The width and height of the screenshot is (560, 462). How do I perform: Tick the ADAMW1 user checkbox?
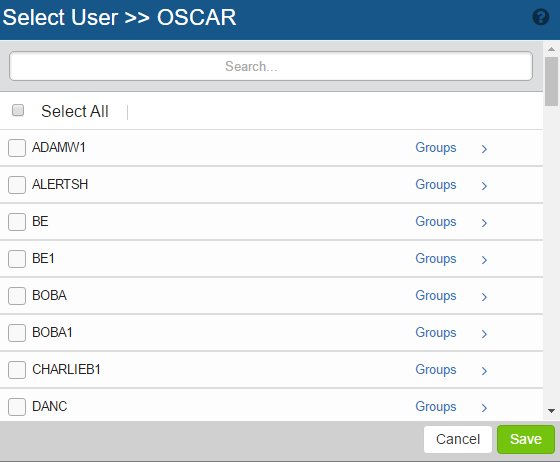(x=17, y=148)
